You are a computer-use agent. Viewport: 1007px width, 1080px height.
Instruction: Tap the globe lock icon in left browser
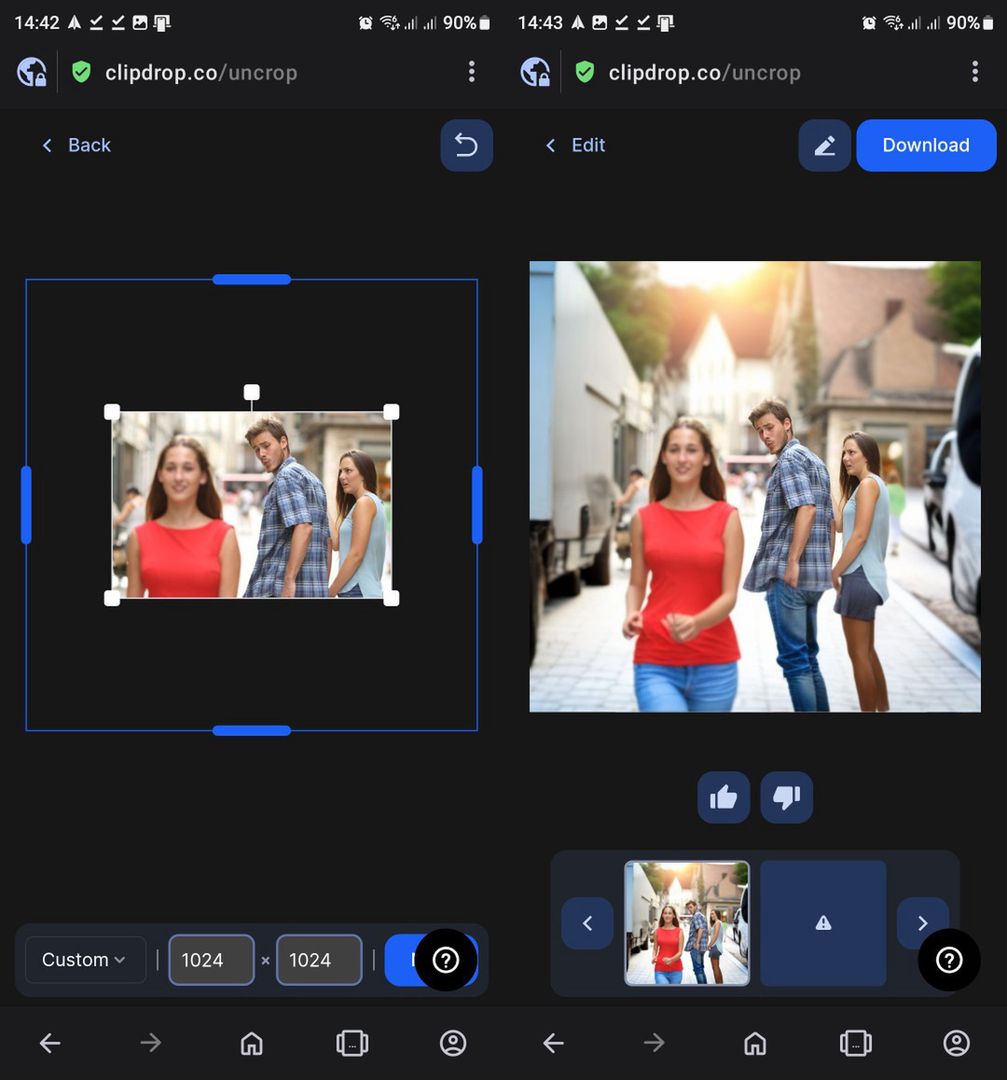(32, 72)
